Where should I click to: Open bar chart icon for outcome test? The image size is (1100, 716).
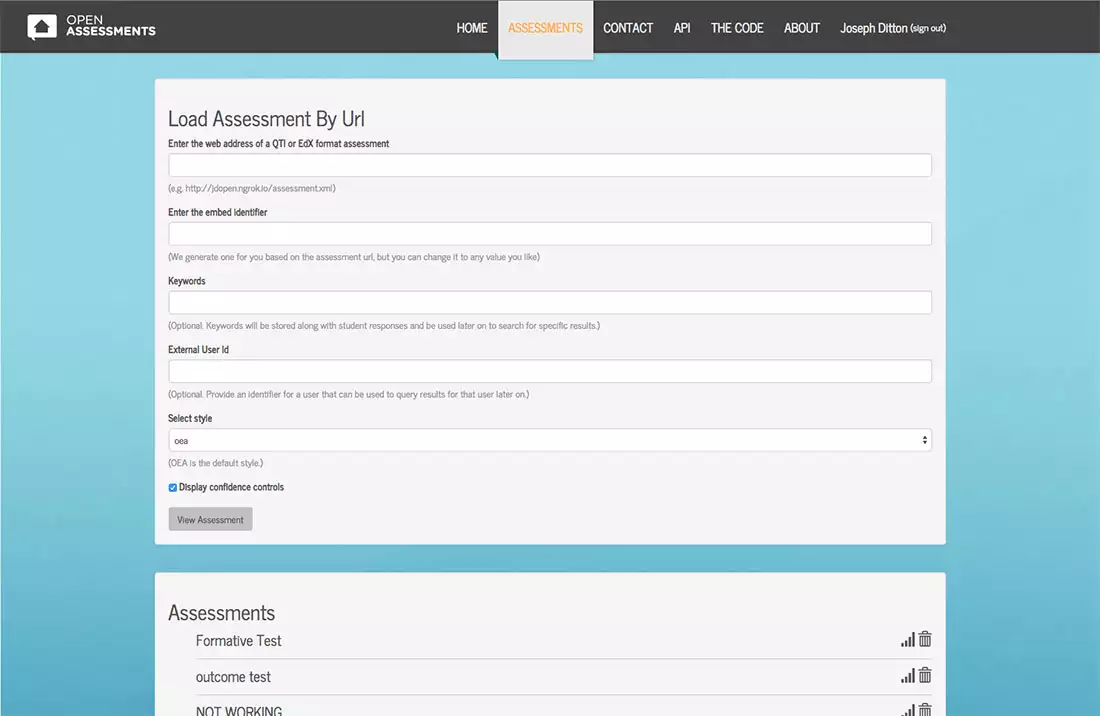coord(907,676)
